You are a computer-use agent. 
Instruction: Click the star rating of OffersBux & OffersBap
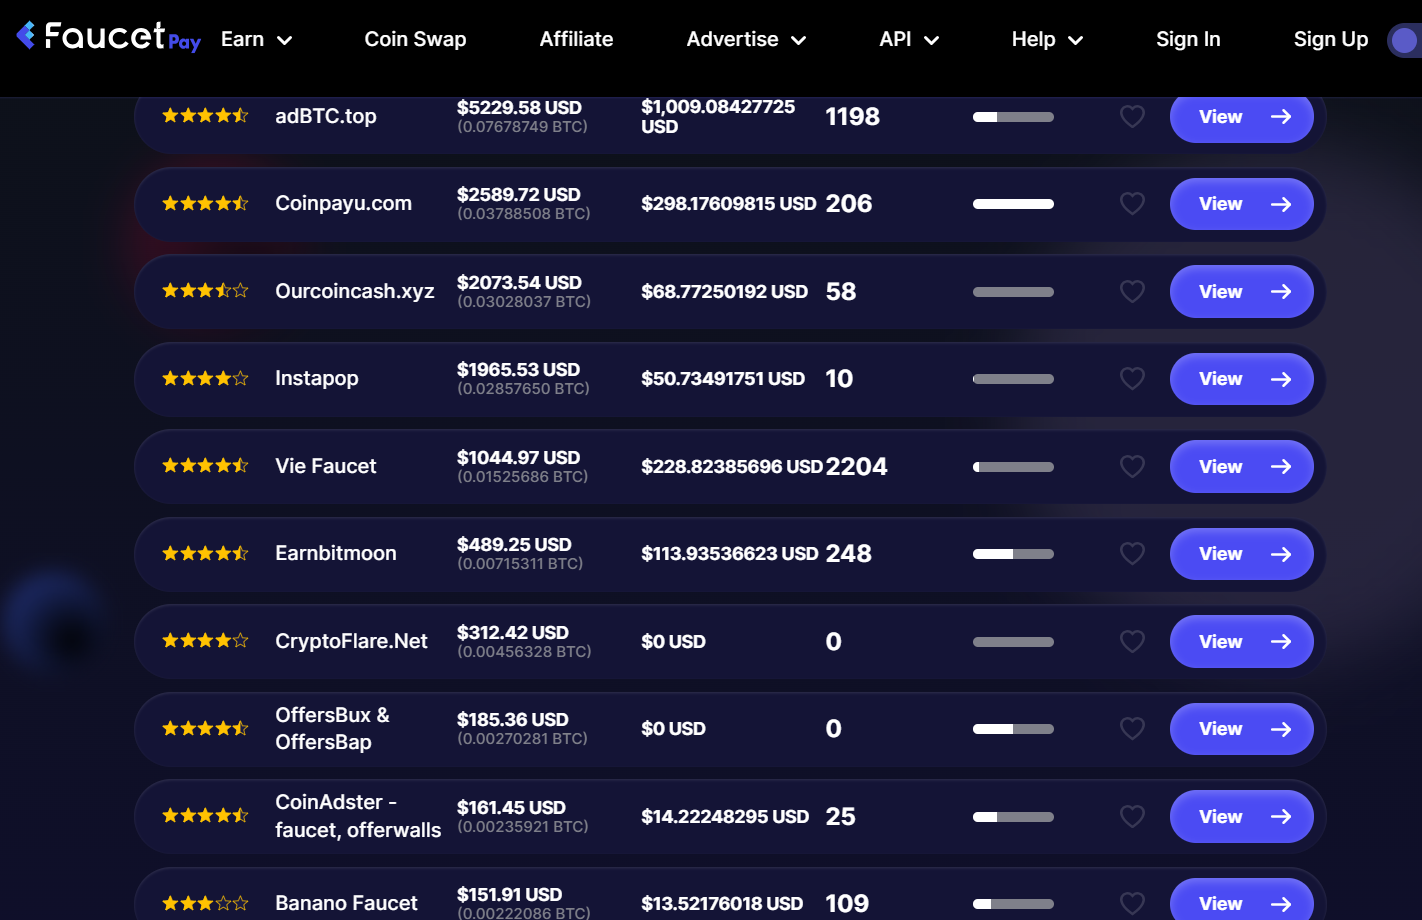[x=205, y=729]
